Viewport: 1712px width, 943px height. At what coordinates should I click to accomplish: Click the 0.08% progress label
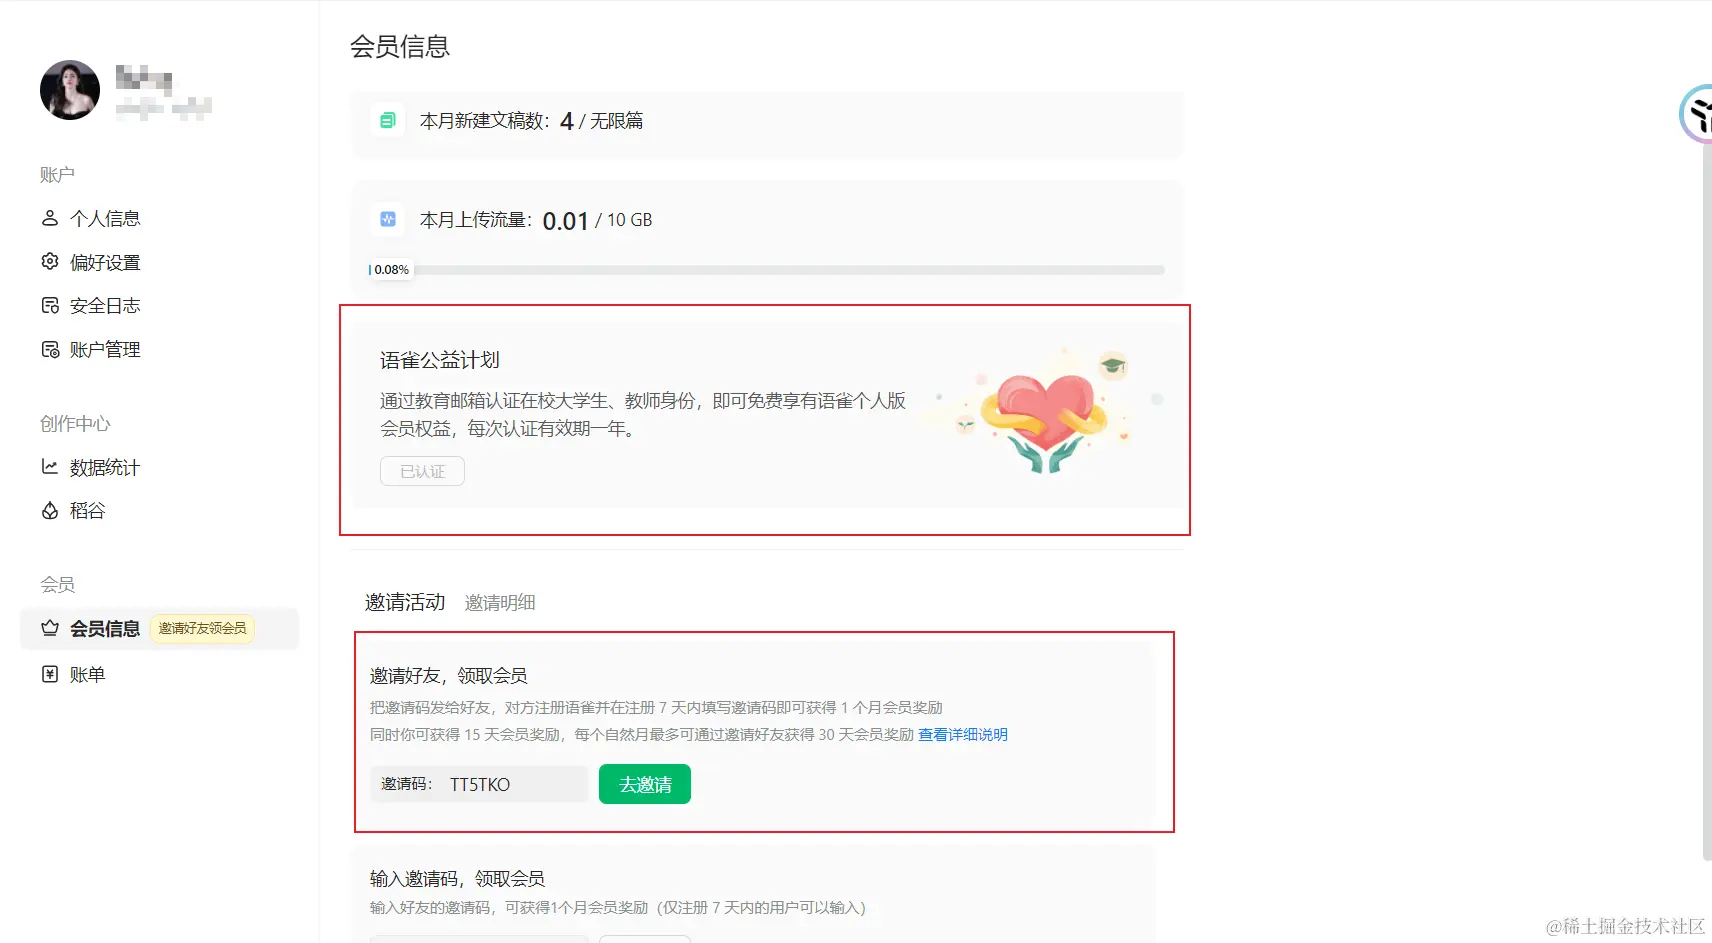click(391, 270)
